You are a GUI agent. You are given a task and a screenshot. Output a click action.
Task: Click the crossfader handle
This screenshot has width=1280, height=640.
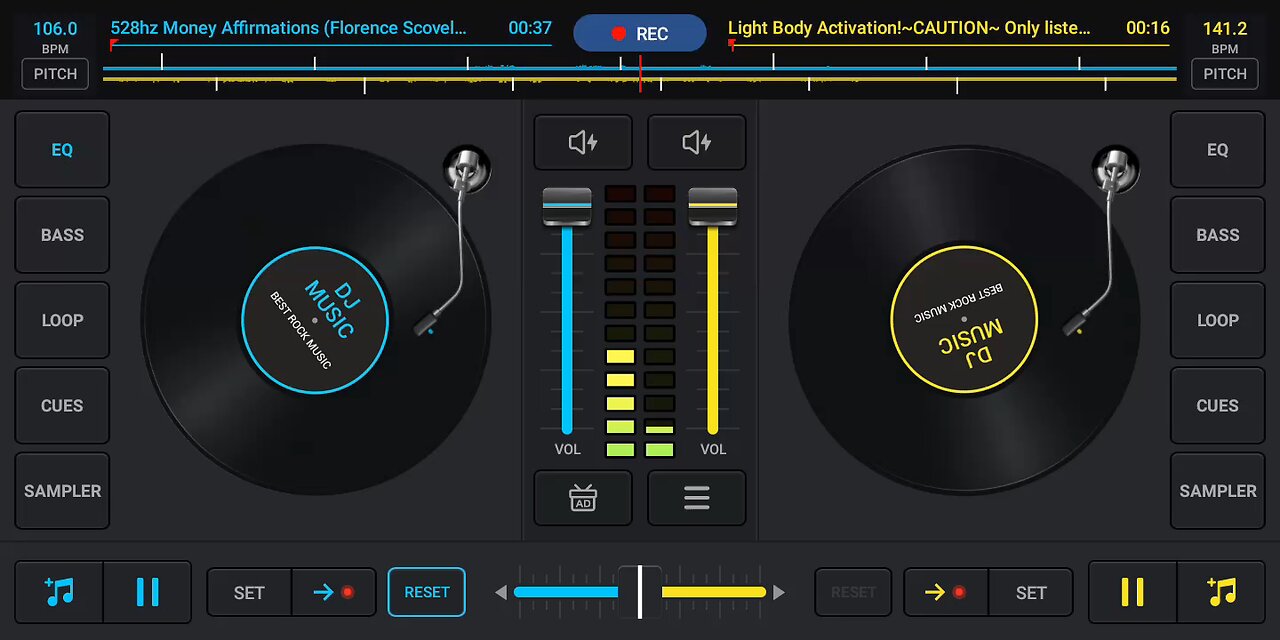(640, 592)
